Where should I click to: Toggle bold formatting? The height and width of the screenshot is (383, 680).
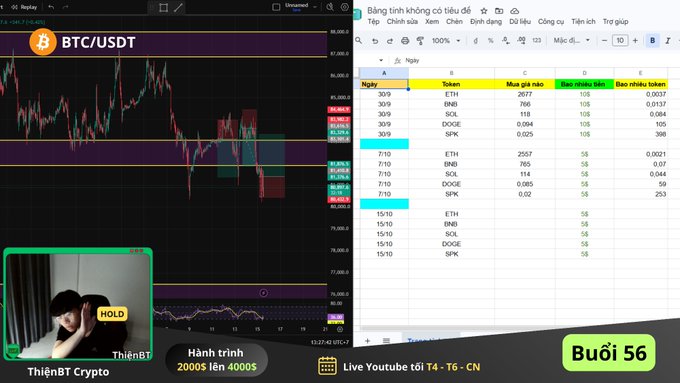point(652,40)
